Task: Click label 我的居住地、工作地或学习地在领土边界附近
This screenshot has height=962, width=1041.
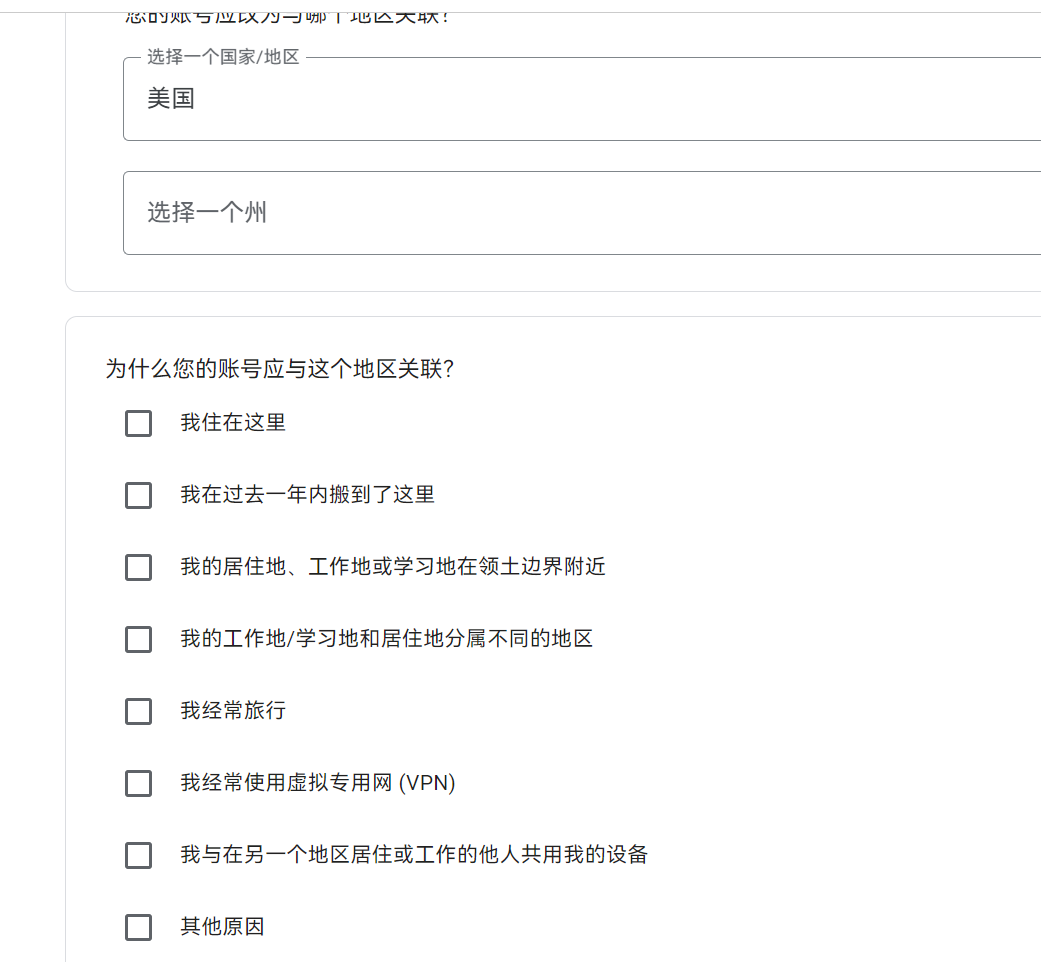Action: tap(393, 566)
